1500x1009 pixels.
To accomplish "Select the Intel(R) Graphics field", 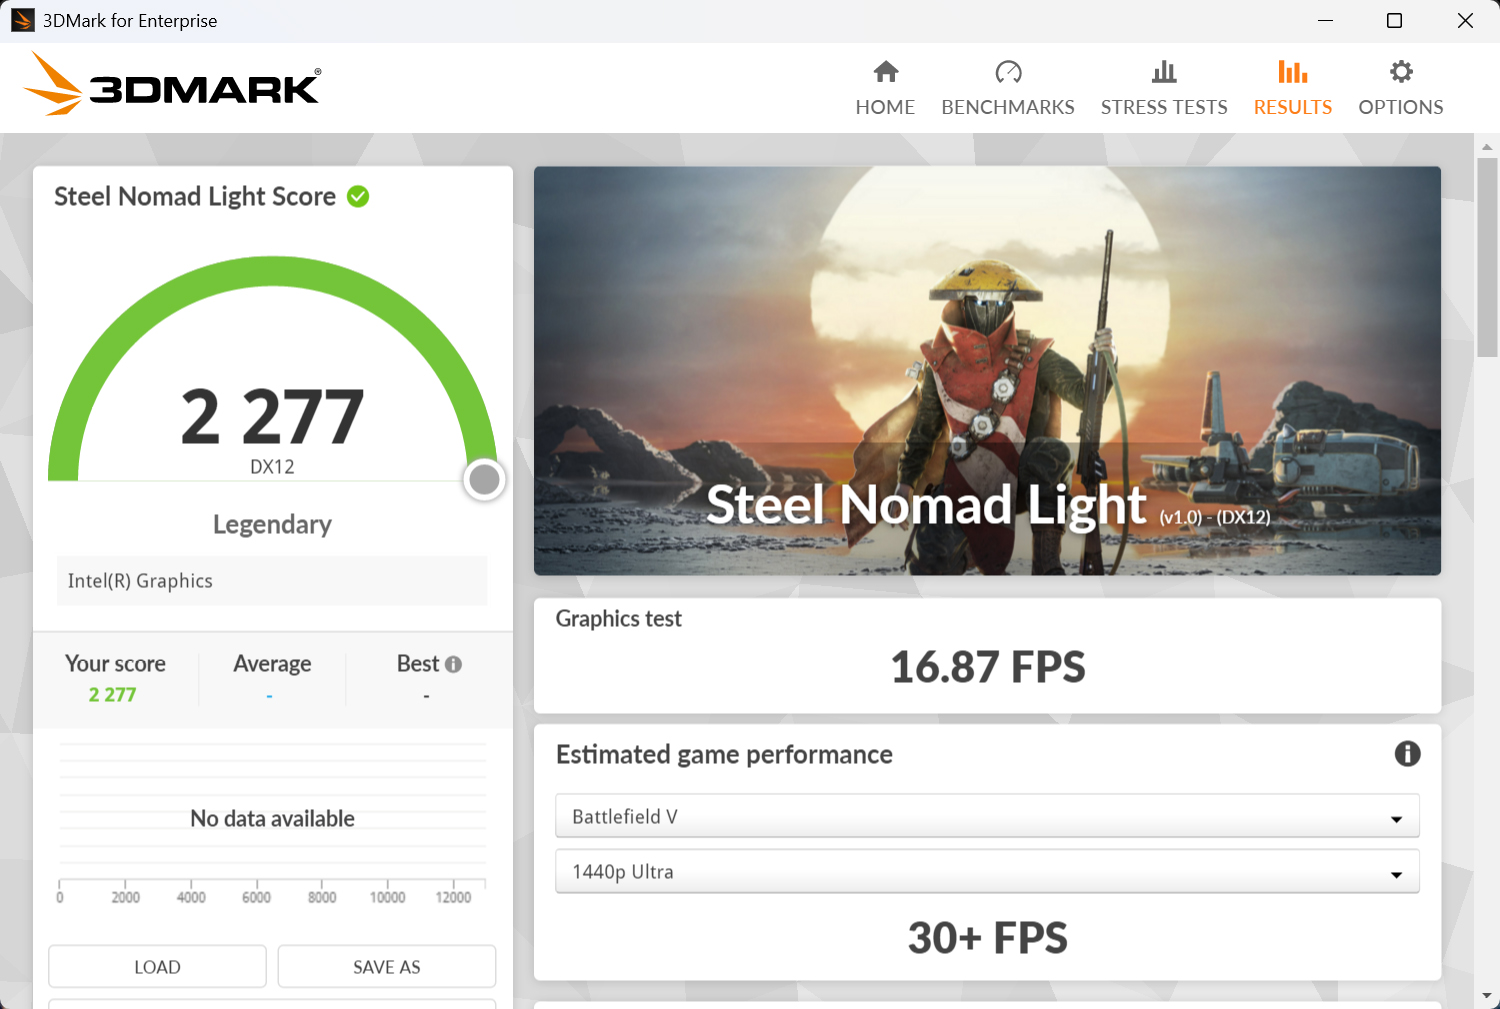I will pyautogui.click(x=272, y=580).
